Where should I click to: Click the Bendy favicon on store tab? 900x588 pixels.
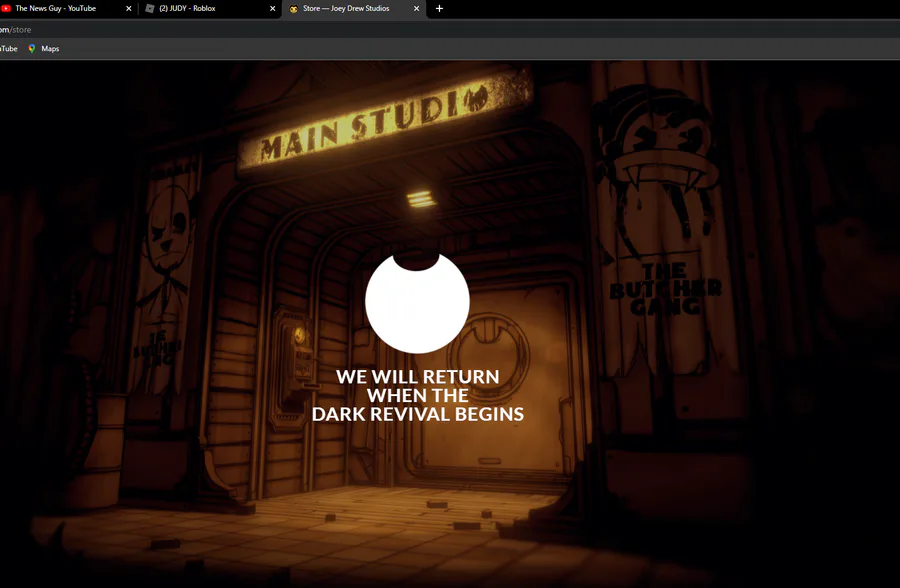point(293,9)
